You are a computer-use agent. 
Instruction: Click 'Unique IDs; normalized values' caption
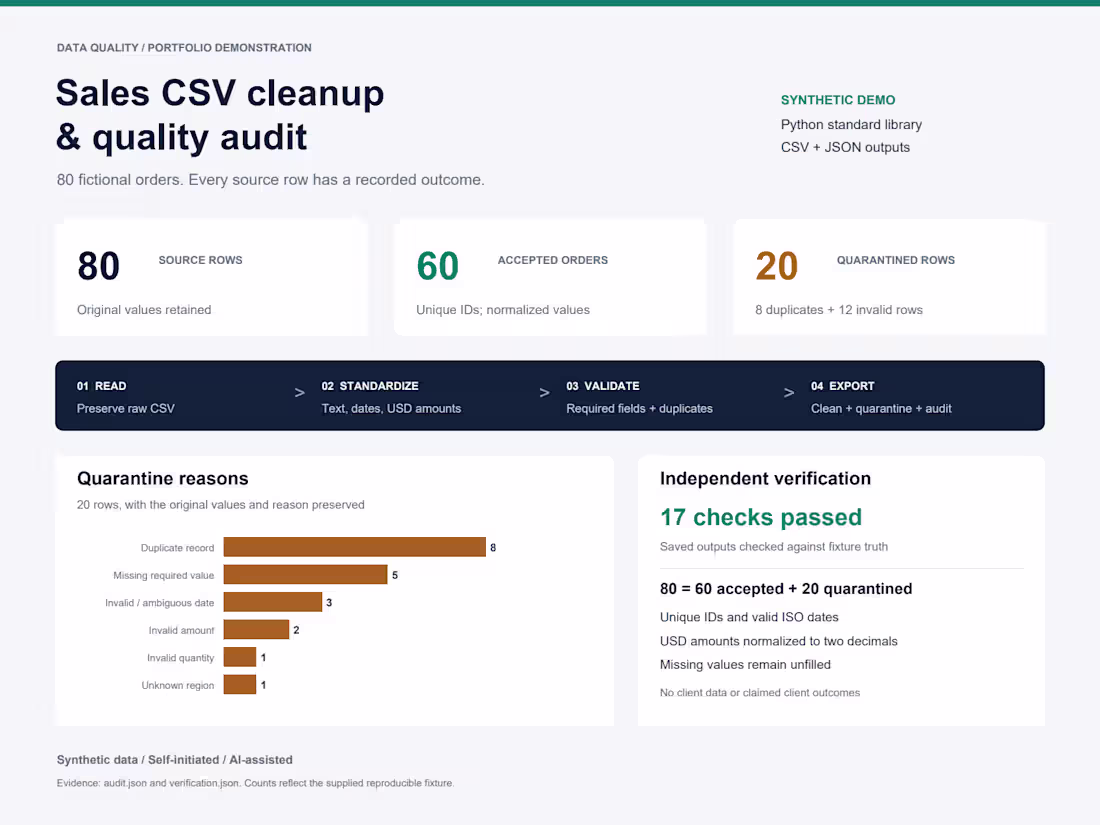coord(503,310)
